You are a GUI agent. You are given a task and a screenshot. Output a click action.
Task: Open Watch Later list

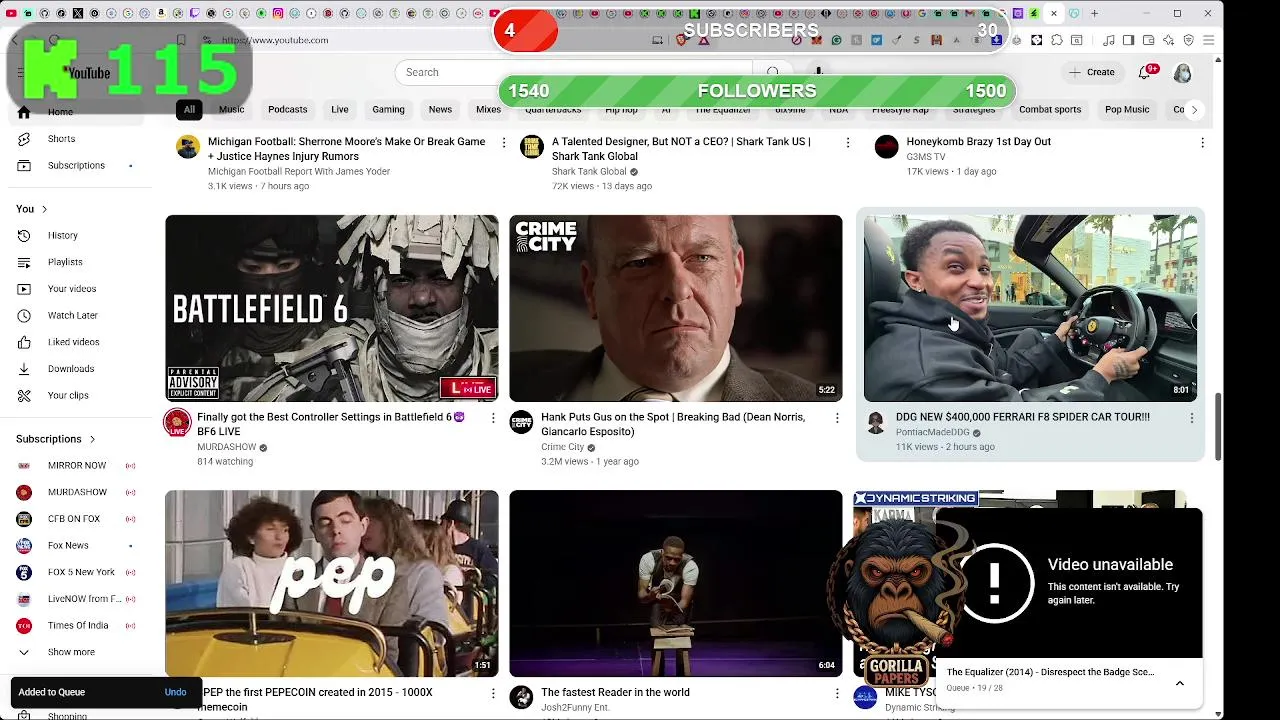(72, 315)
